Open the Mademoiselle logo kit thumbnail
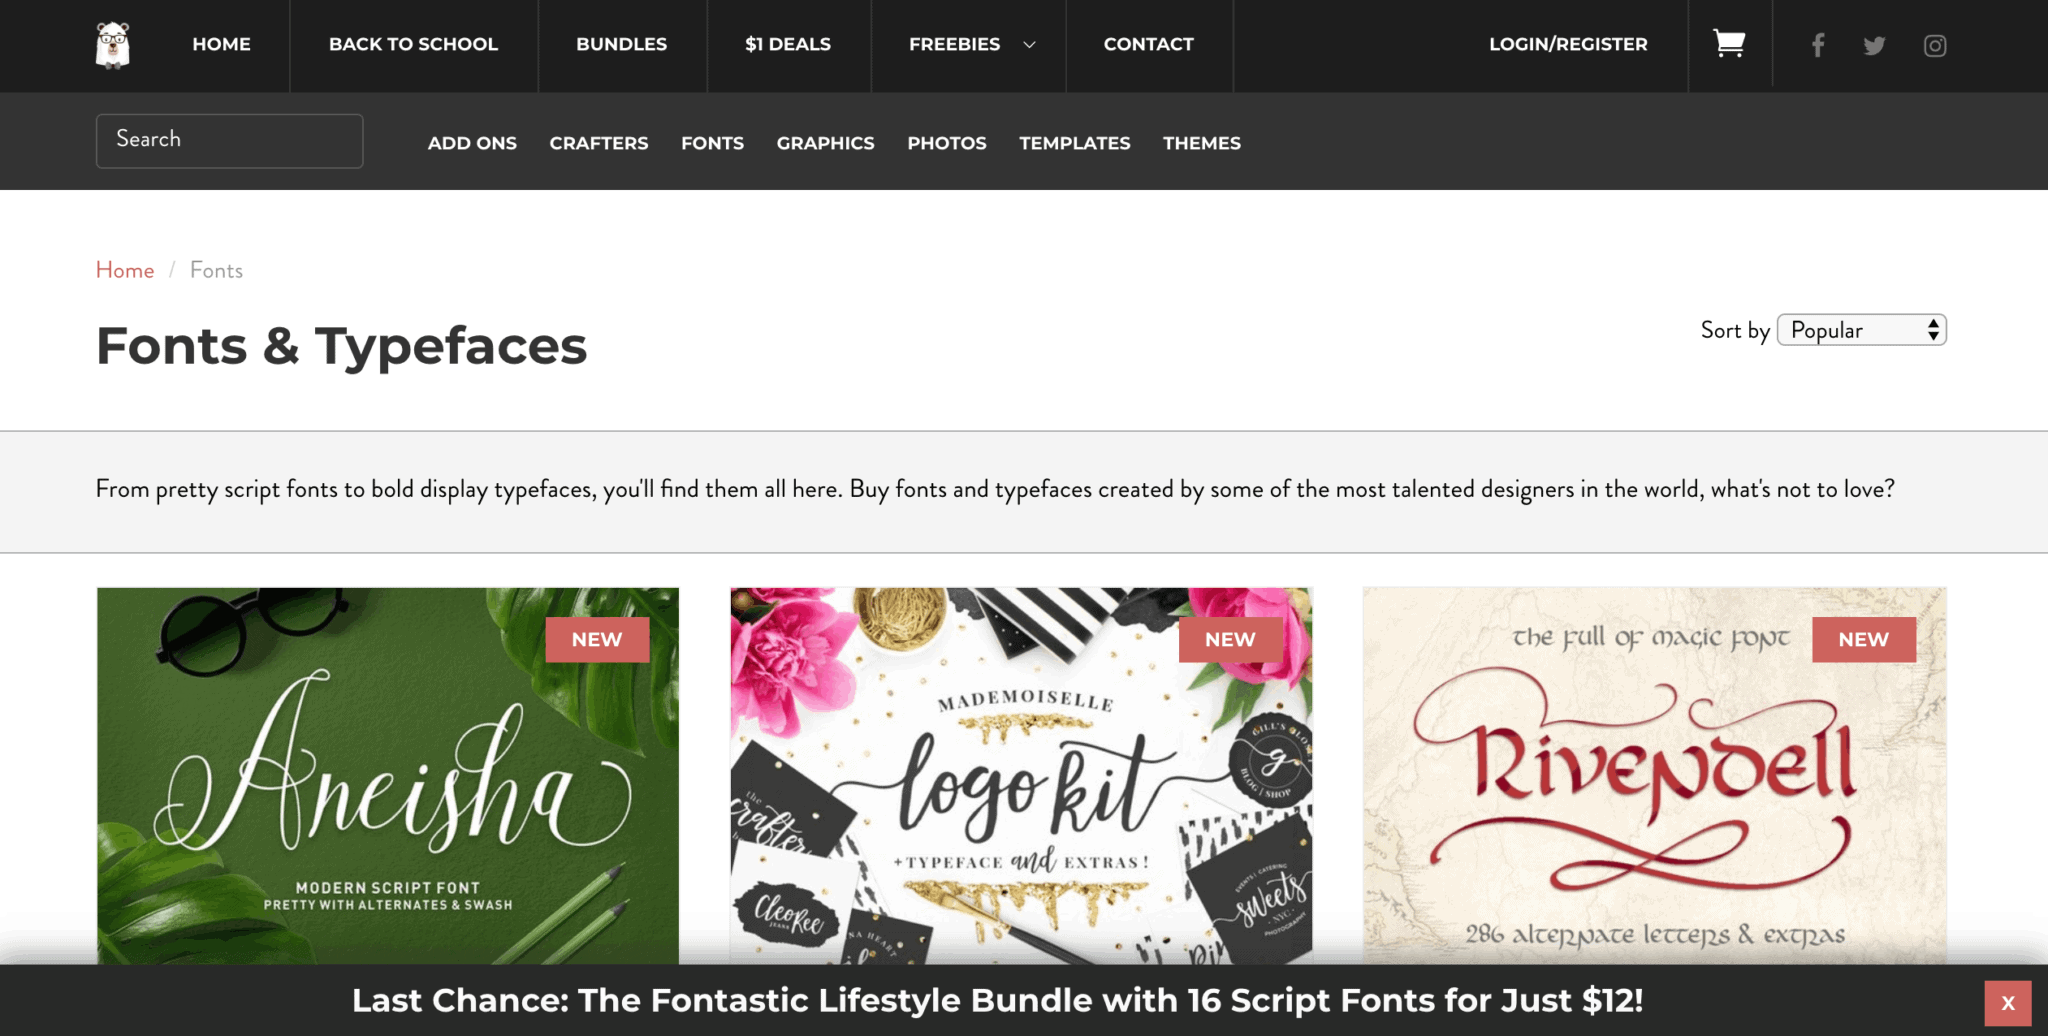This screenshot has height=1036, width=2048. [x=1021, y=776]
